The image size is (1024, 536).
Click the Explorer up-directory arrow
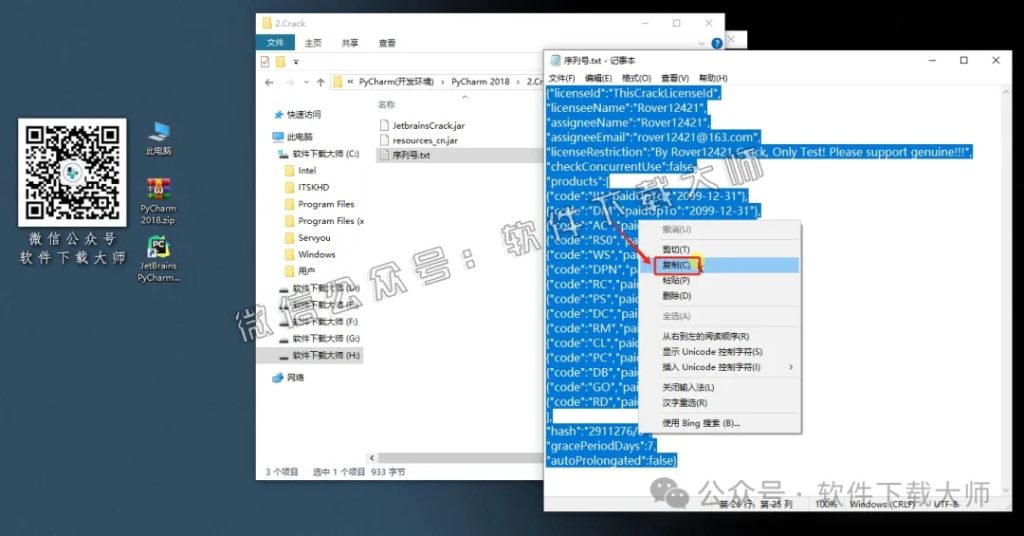coord(321,82)
